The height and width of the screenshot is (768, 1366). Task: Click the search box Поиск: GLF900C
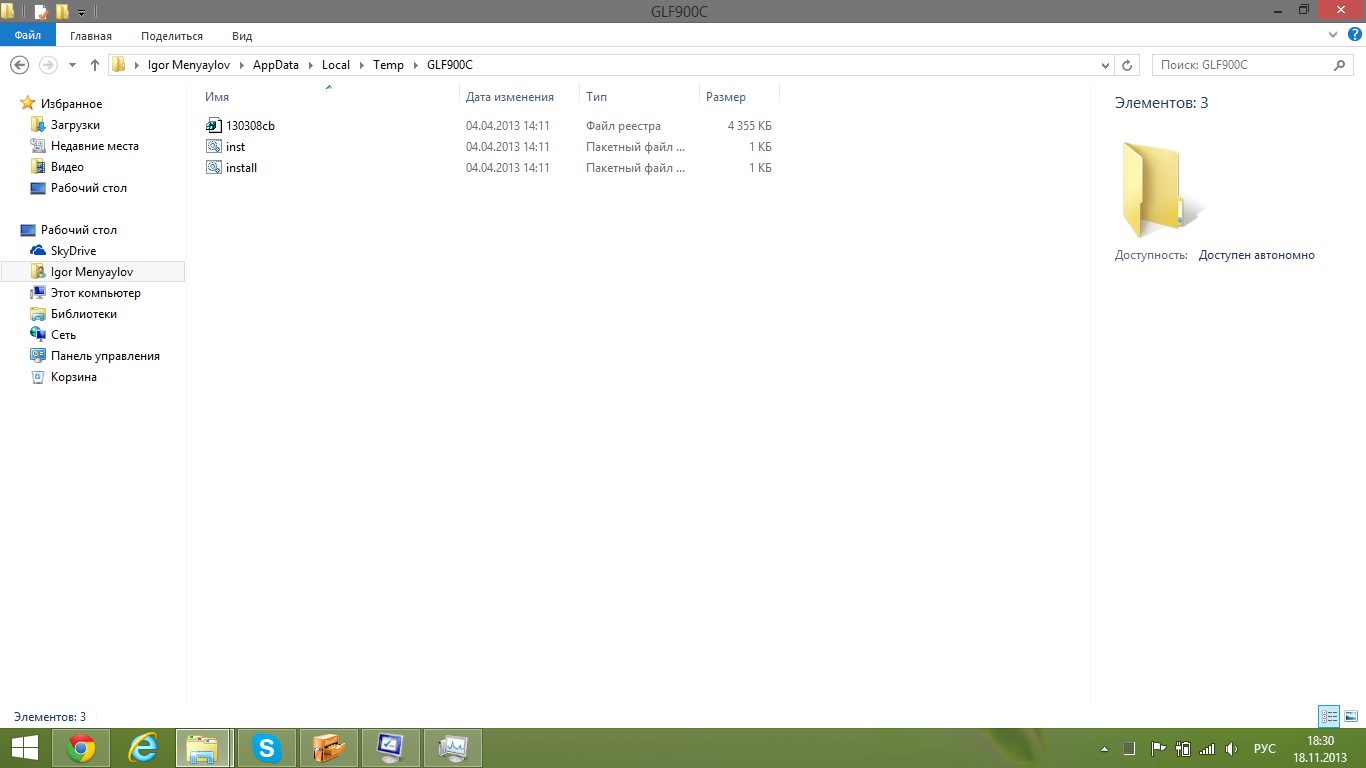pos(1240,65)
